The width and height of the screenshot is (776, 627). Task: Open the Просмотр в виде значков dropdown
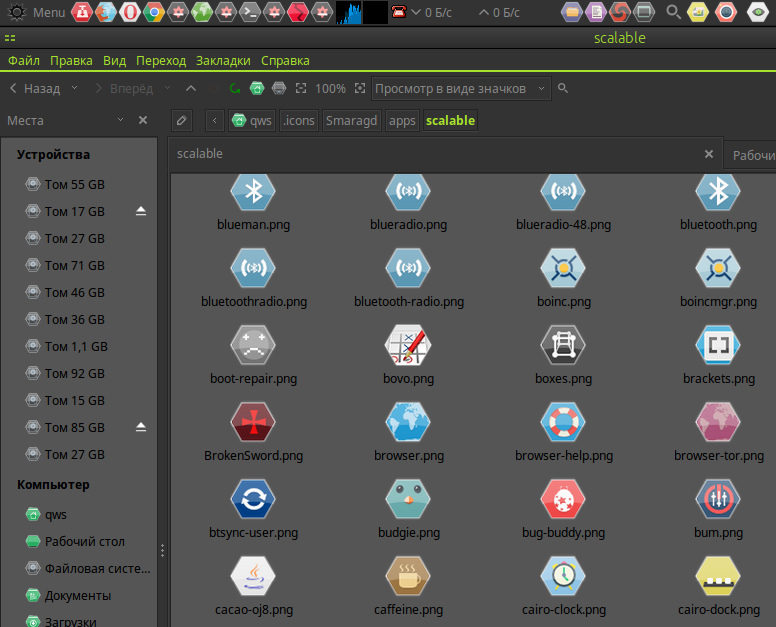461,89
